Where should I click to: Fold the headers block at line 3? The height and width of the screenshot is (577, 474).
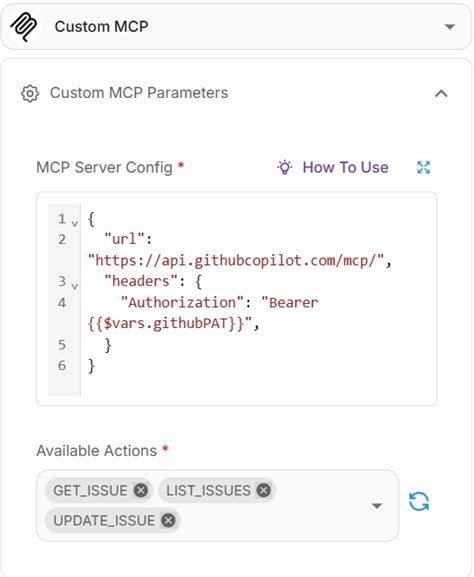click(x=75, y=286)
